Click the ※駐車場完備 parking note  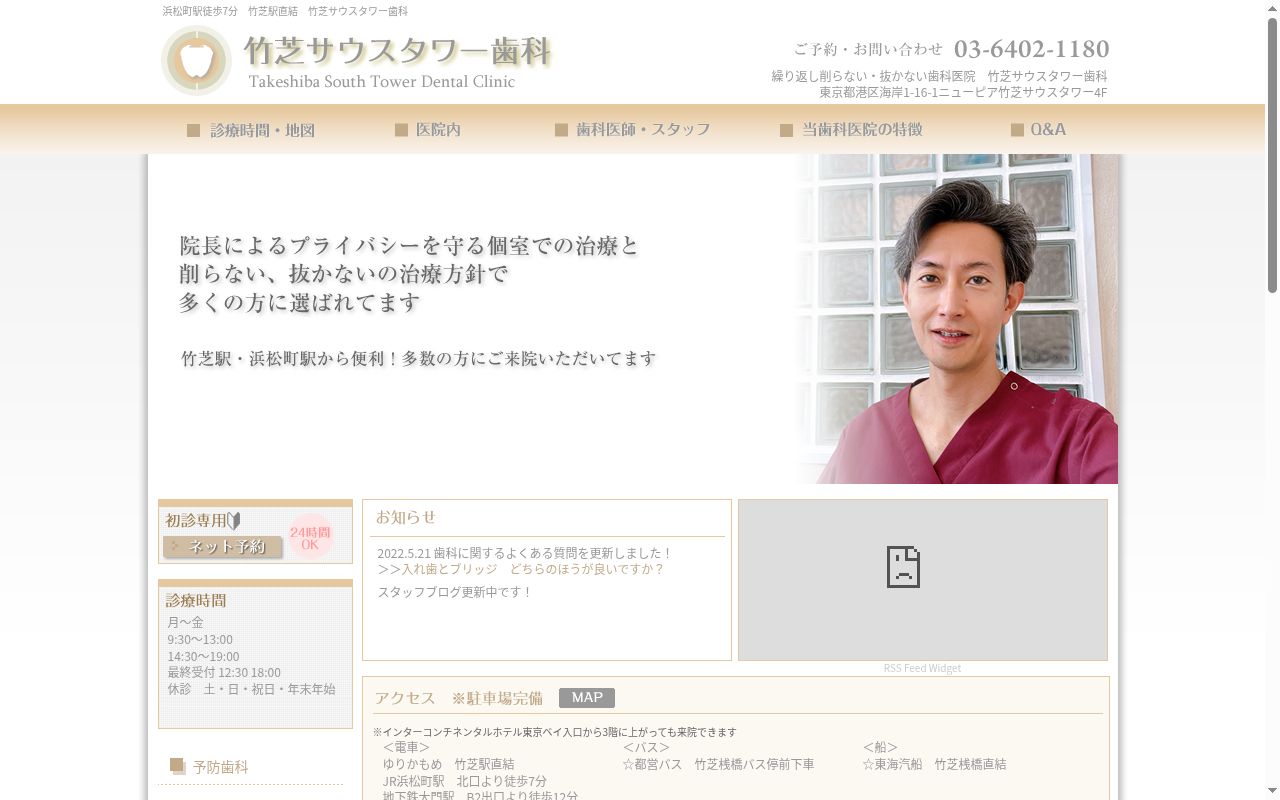click(x=497, y=698)
